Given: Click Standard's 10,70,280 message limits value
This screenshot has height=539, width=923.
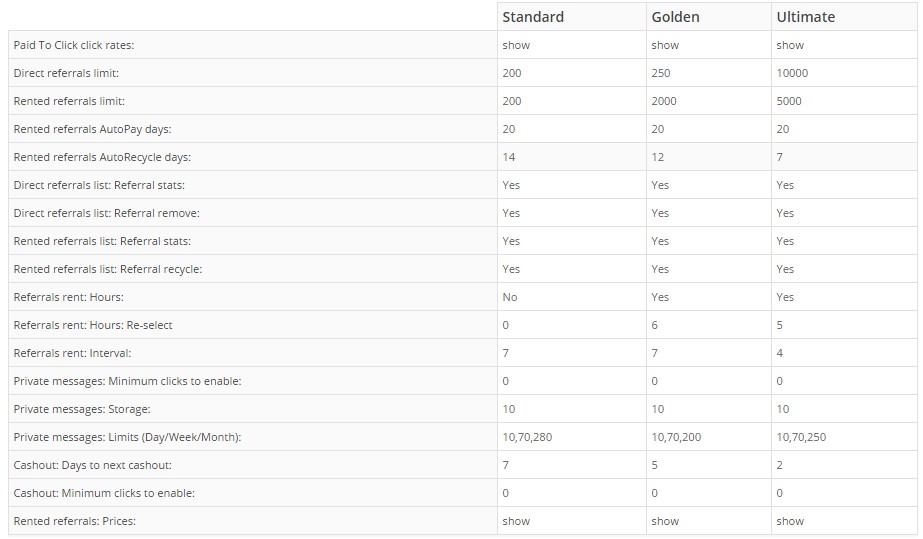Looking at the screenshot, I should click(x=526, y=437).
